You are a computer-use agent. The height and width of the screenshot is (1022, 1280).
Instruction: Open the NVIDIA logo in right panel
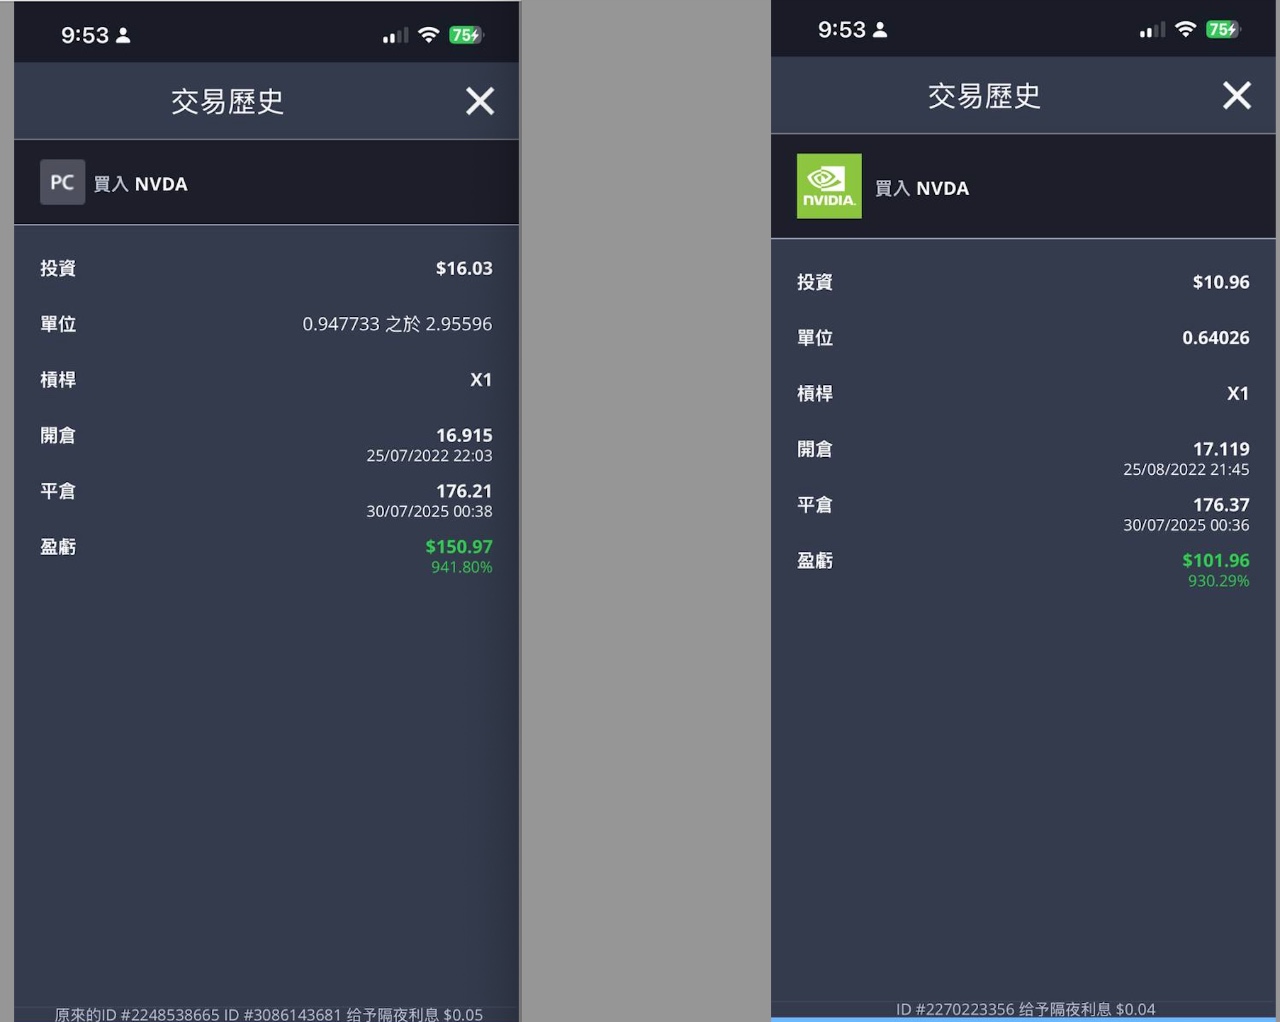pos(829,186)
